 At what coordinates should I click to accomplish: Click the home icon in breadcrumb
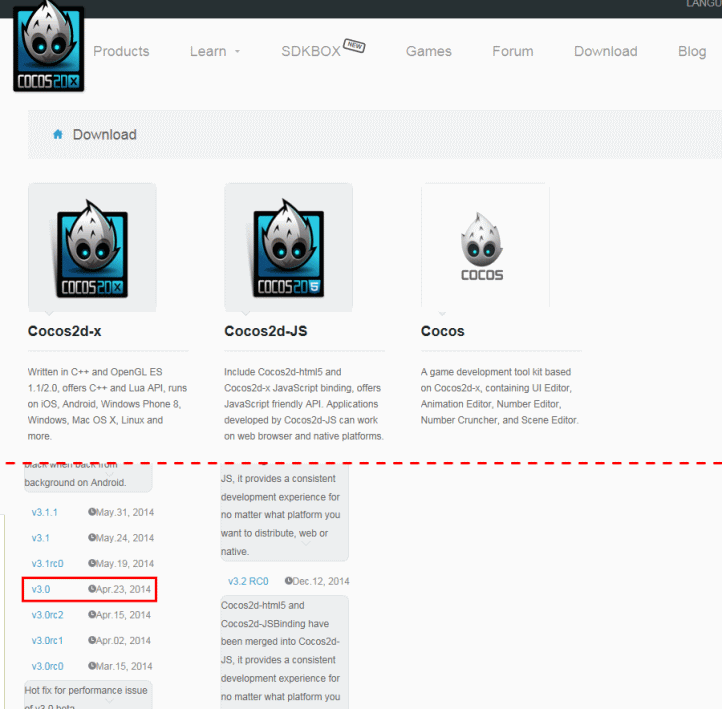pyautogui.click(x=58, y=134)
